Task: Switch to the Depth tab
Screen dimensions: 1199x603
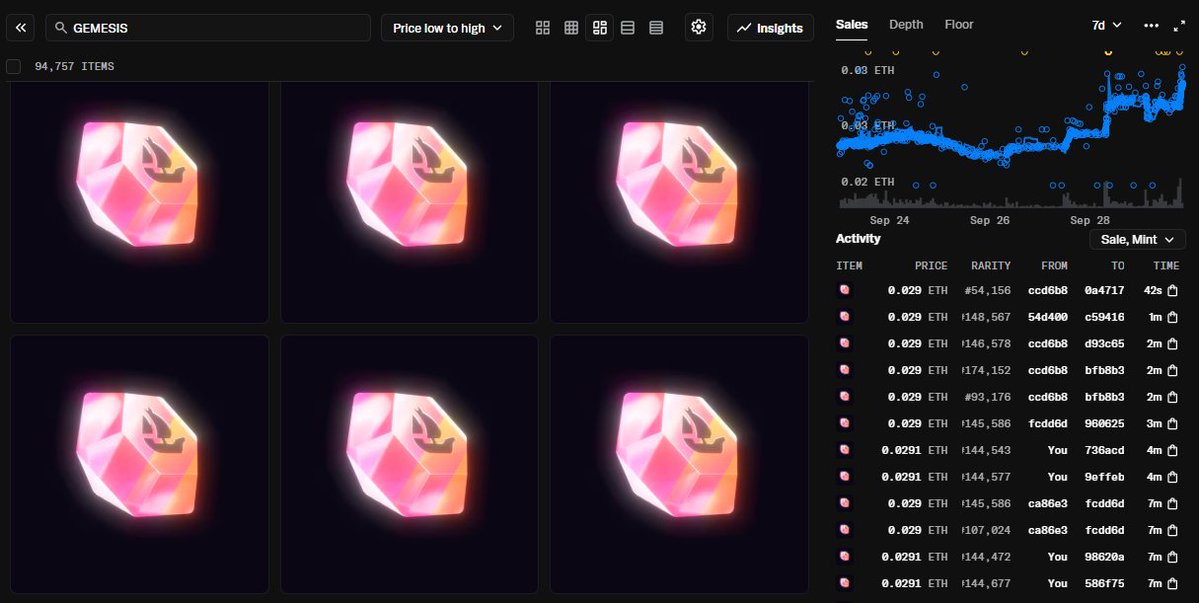Action: (906, 24)
